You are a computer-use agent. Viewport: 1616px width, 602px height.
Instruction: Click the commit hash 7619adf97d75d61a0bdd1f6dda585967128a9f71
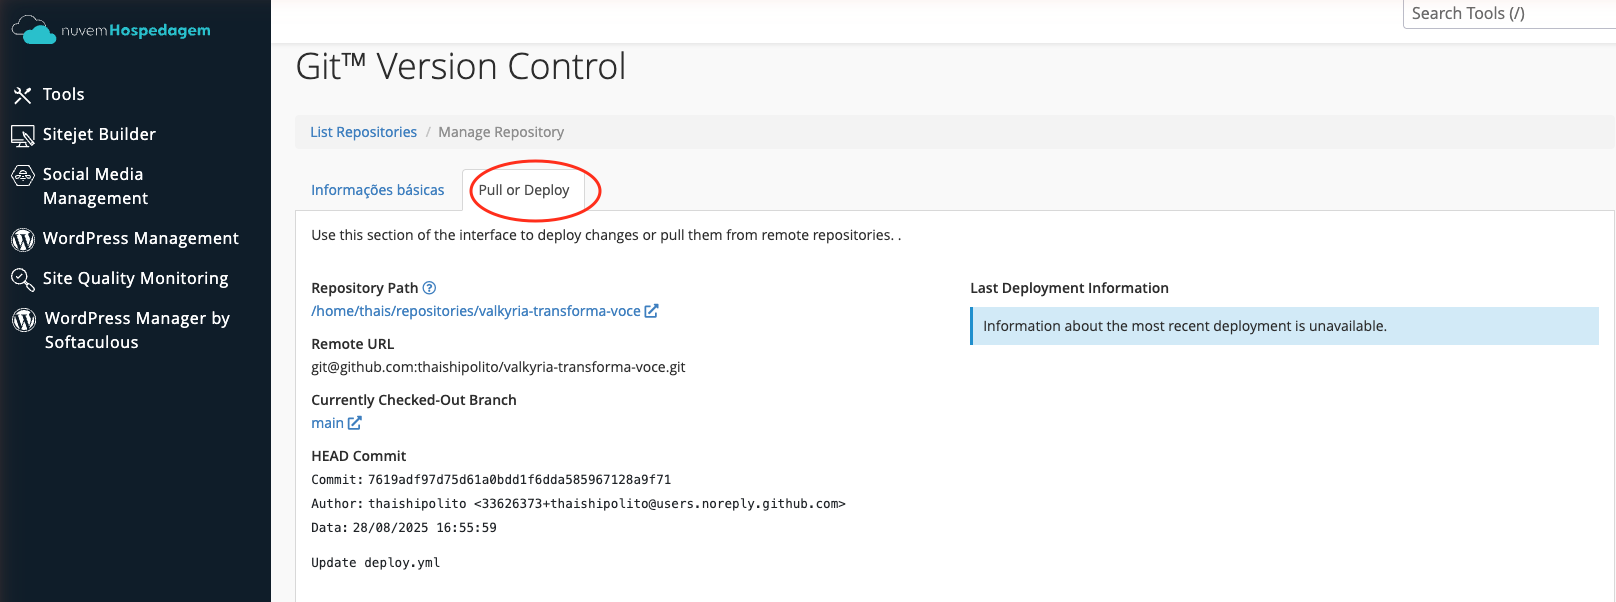pyautogui.click(x=519, y=480)
